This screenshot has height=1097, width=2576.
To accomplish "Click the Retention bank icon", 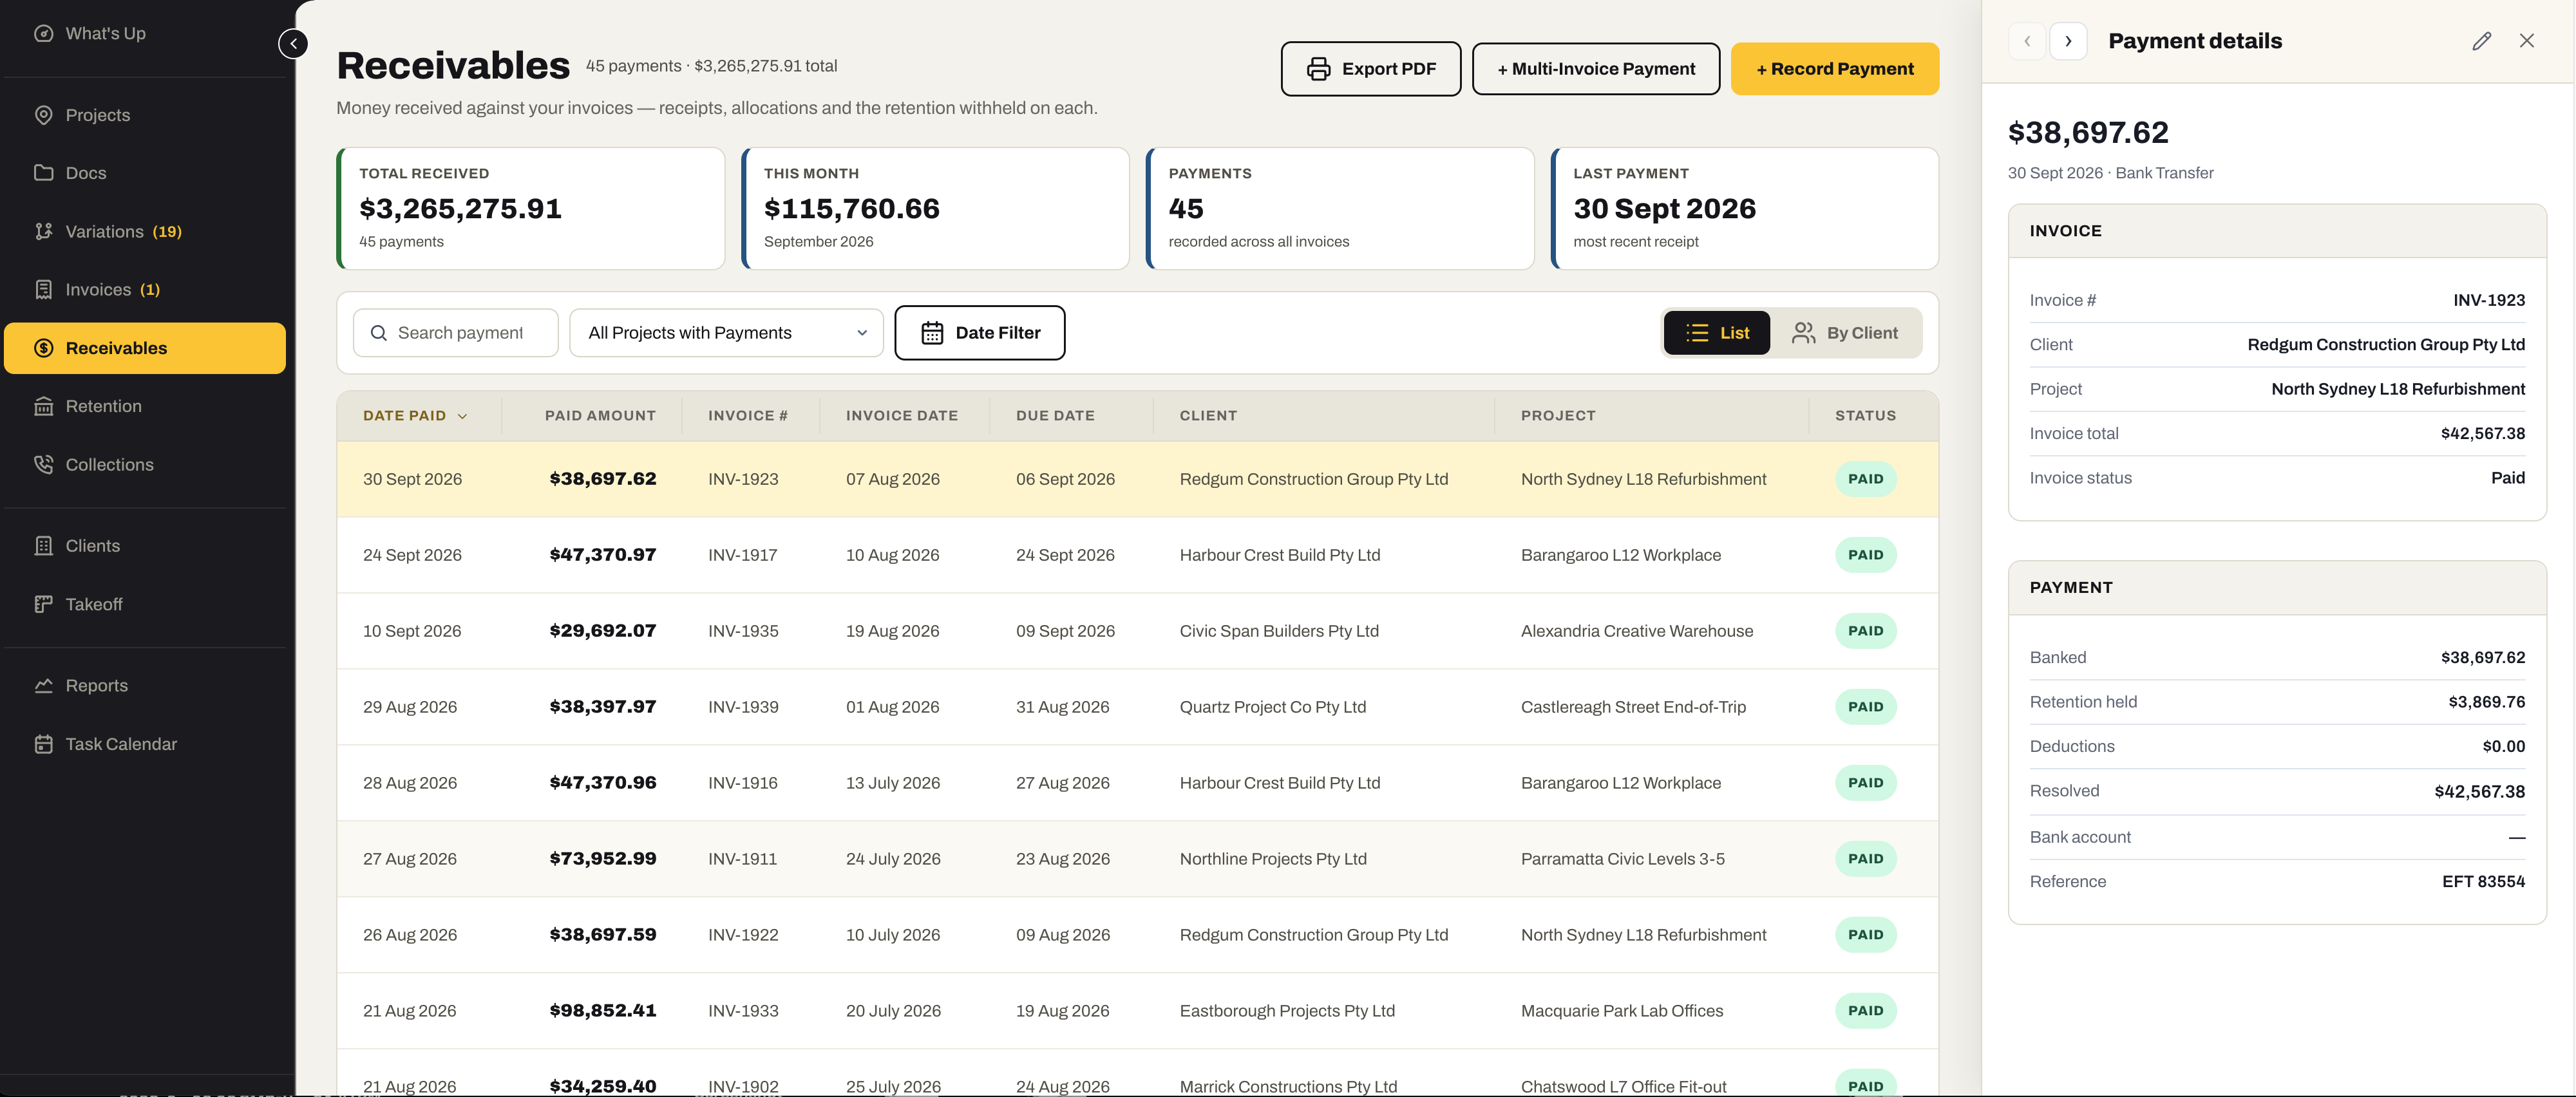I will pyautogui.click(x=43, y=406).
